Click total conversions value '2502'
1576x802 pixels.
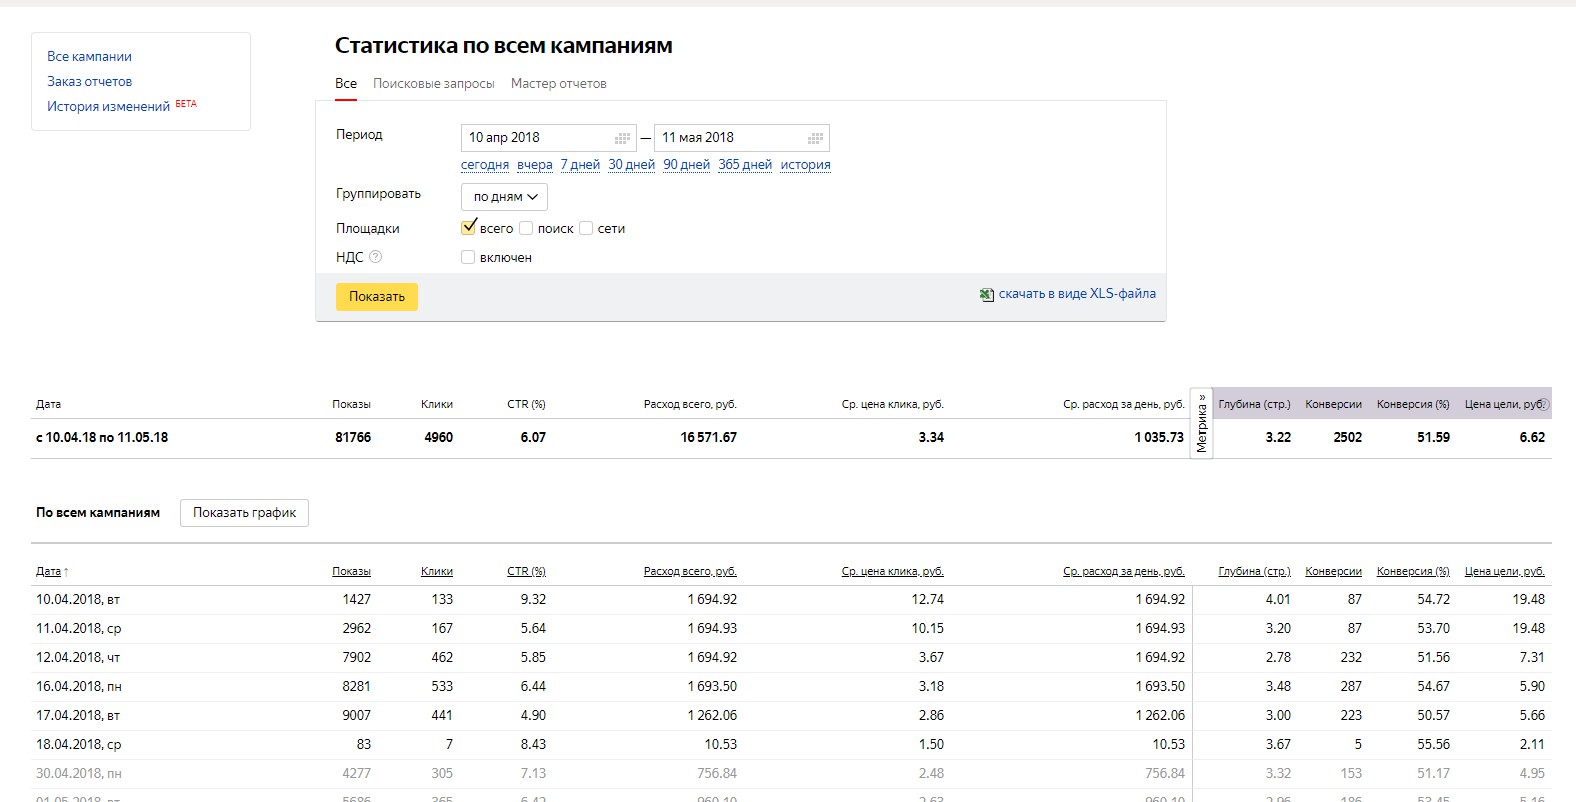[1348, 437]
